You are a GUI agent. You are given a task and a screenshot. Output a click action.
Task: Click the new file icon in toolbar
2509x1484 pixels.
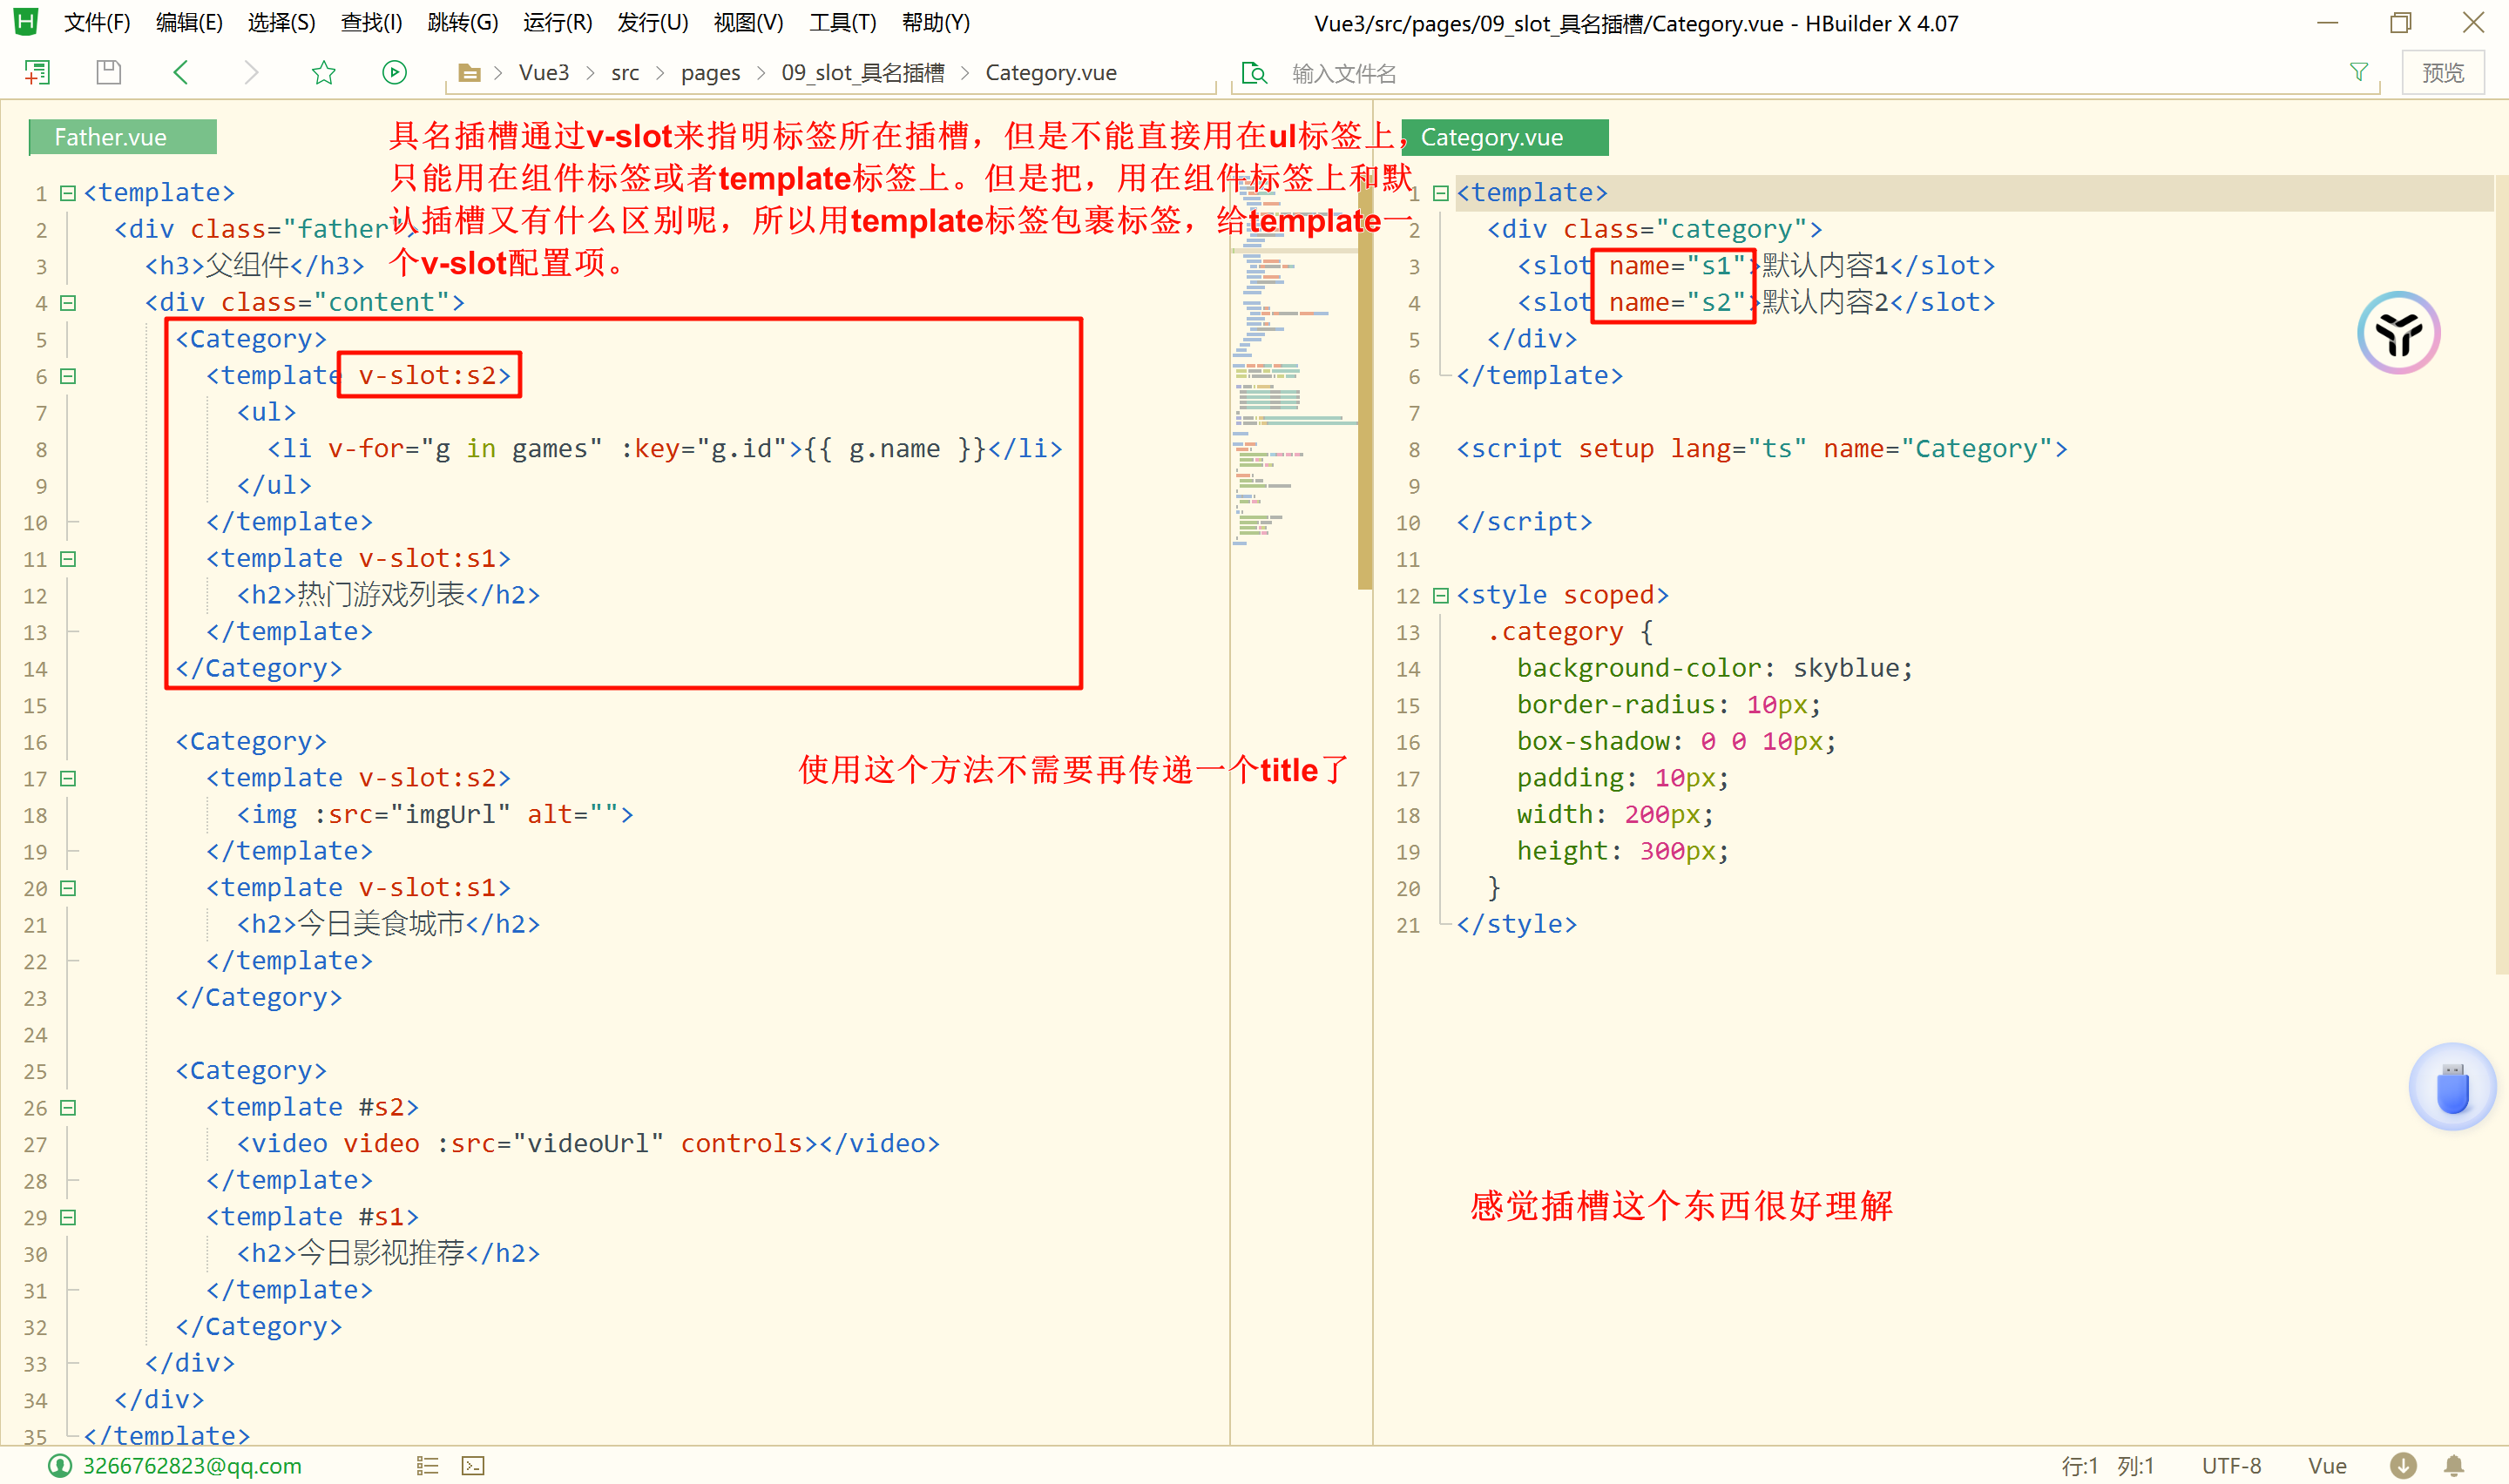37,72
